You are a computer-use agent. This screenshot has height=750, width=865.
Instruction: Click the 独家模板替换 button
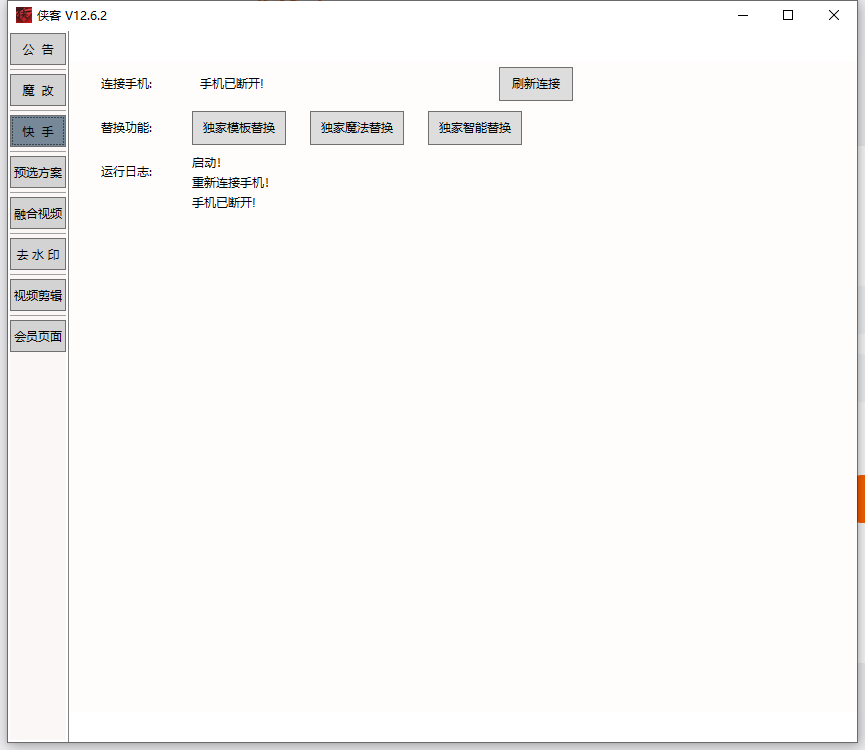pyautogui.click(x=239, y=128)
